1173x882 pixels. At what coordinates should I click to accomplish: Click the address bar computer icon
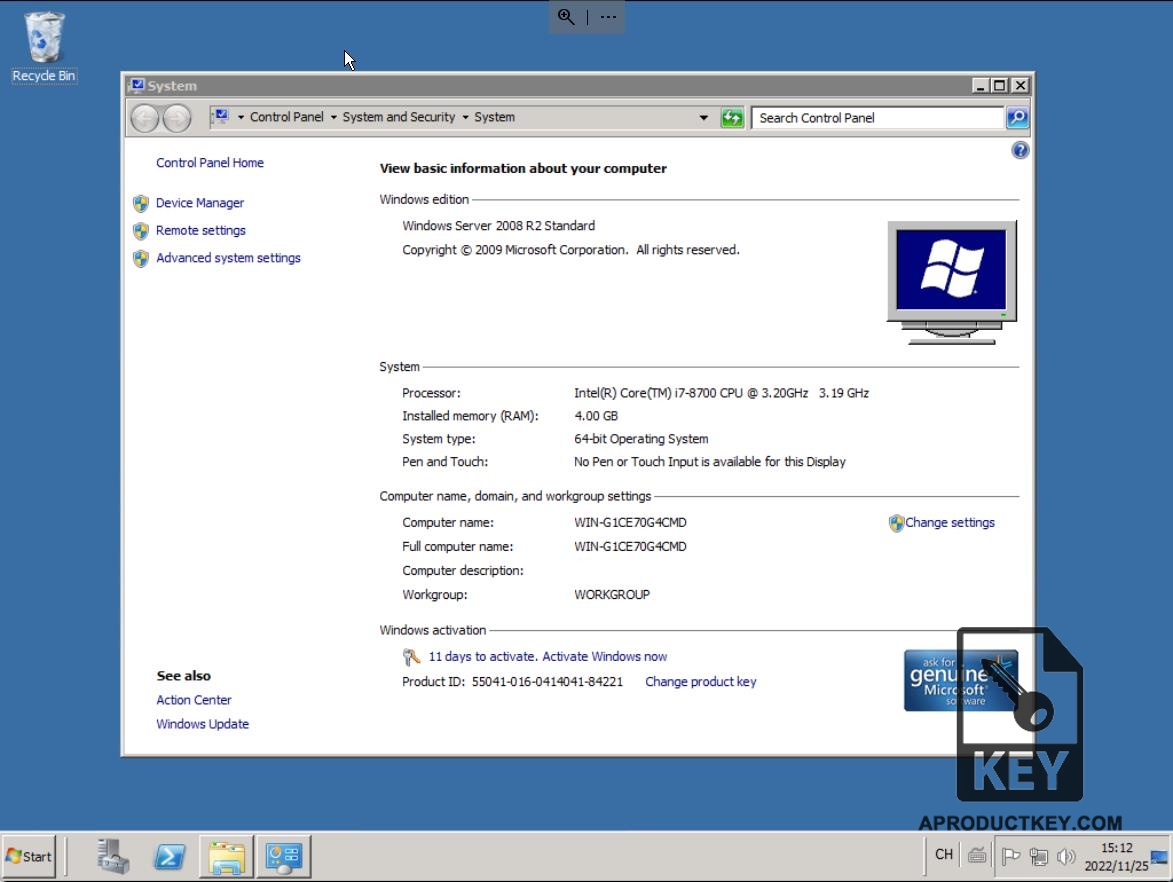tap(220, 117)
